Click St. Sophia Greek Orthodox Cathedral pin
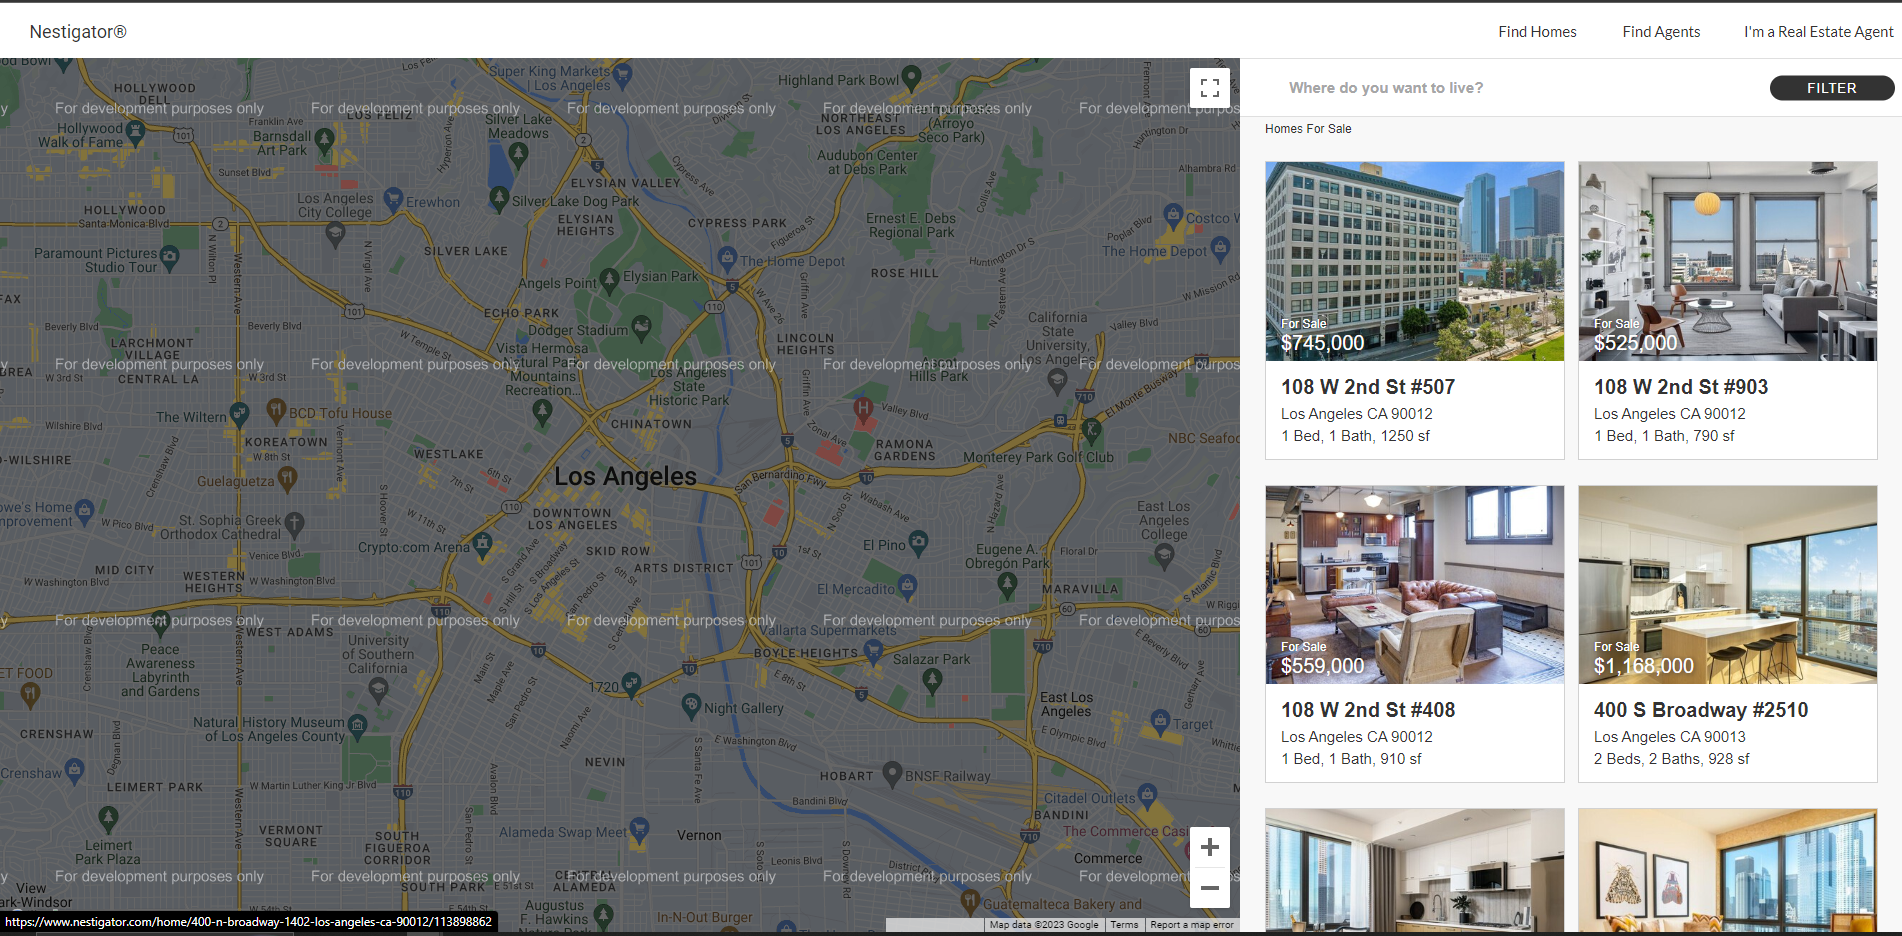1902x936 pixels. [294, 523]
